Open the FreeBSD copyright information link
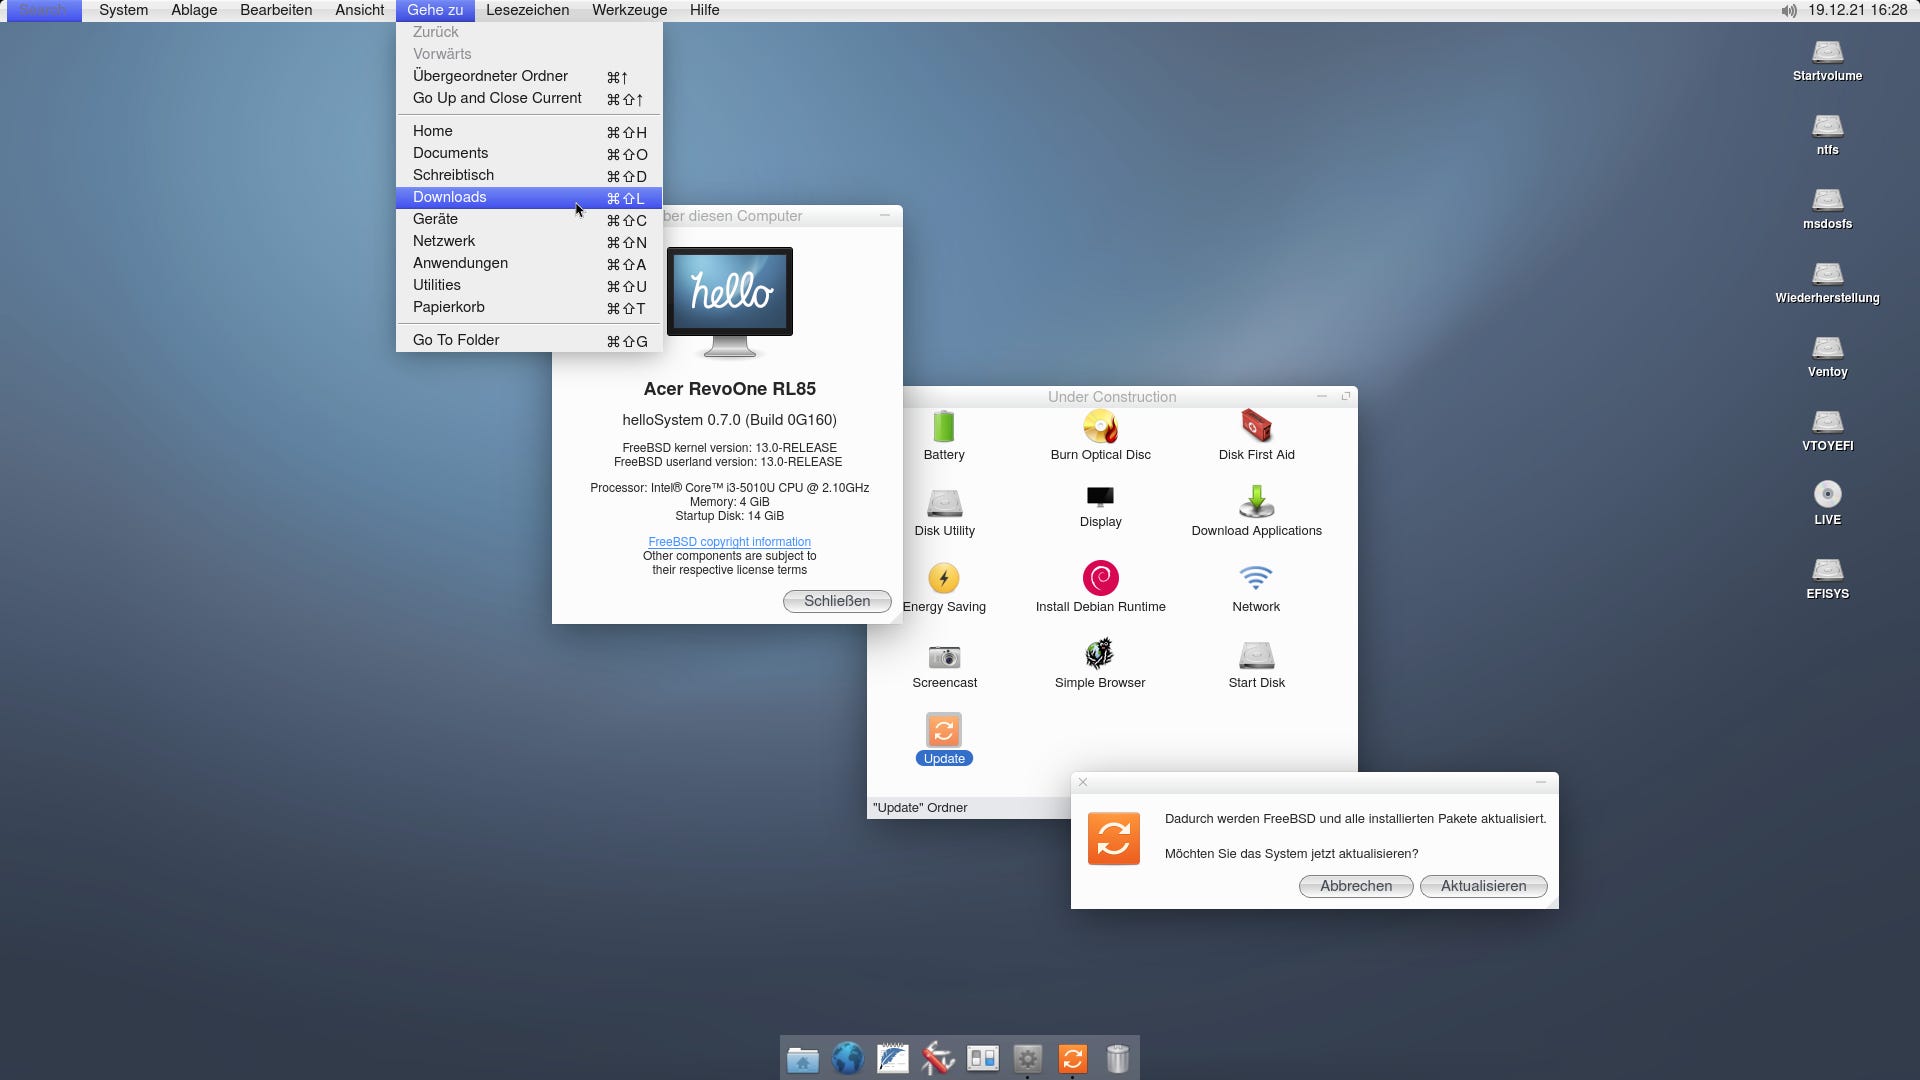This screenshot has width=1920, height=1080. pos(729,542)
